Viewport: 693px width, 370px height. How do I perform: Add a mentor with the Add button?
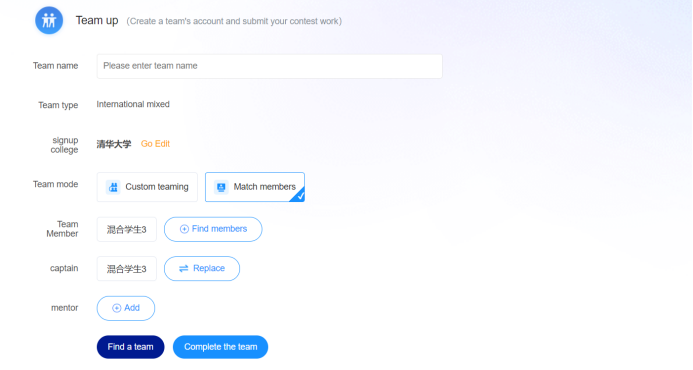126,308
